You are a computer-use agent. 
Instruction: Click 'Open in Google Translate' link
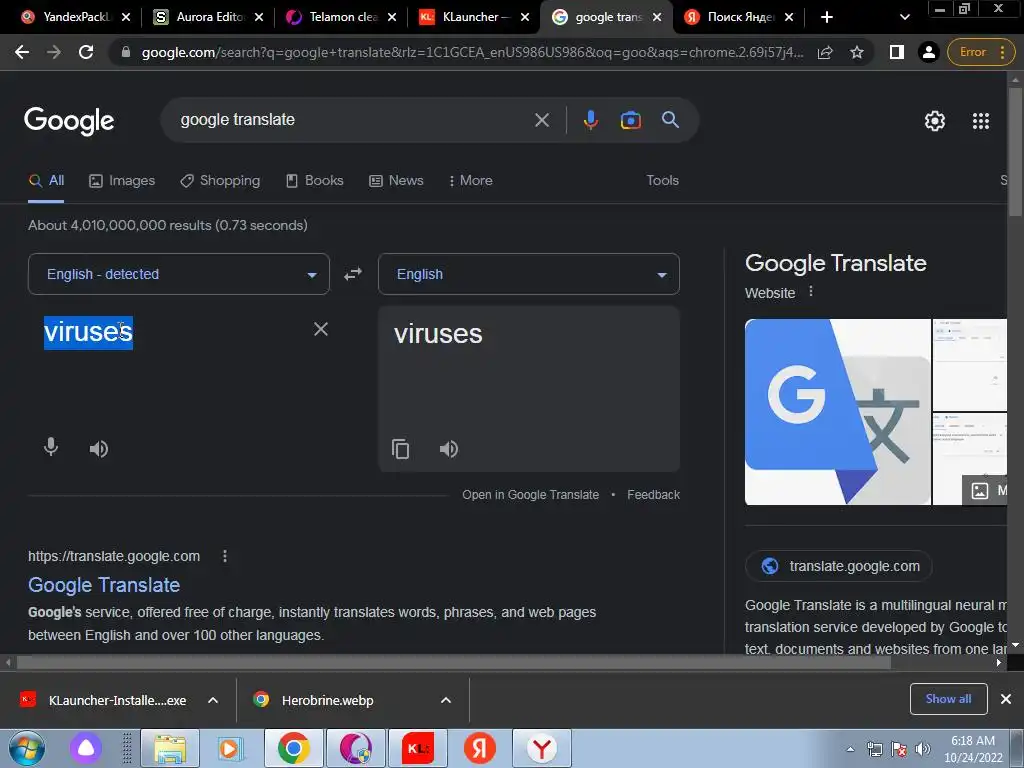(x=530, y=495)
